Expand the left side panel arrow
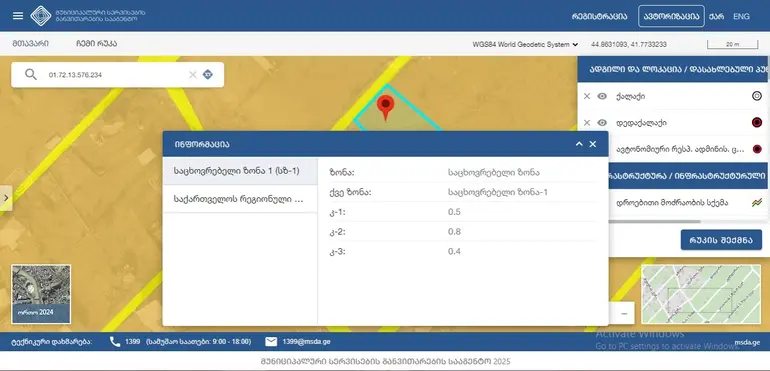Viewport: 770px width, 371px height. (x=6, y=198)
